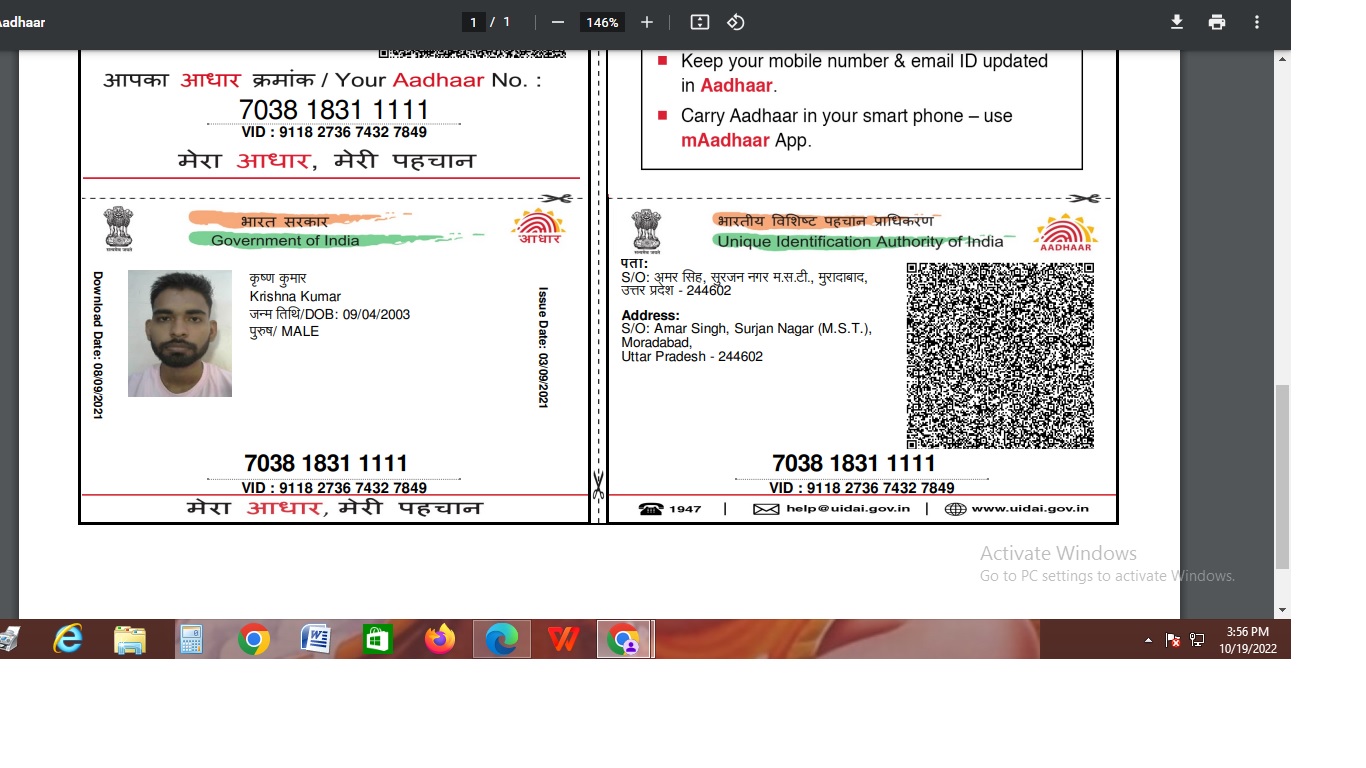Click the vertical scrollbar thumb
Screen dimensions: 1366x768
(x=1283, y=477)
